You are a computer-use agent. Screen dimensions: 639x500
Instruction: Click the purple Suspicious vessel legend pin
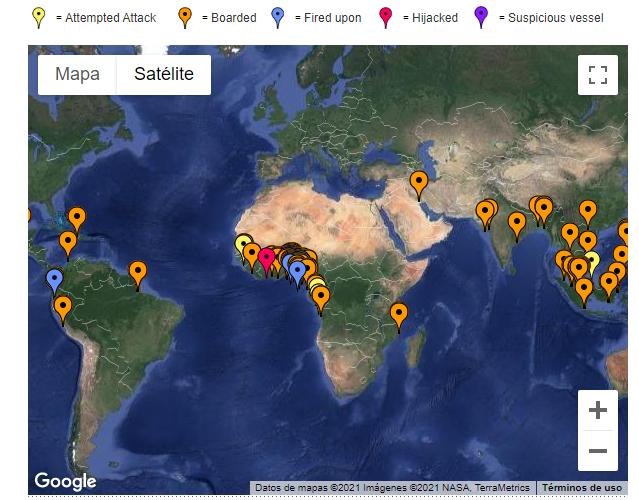click(x=481, y=18)
